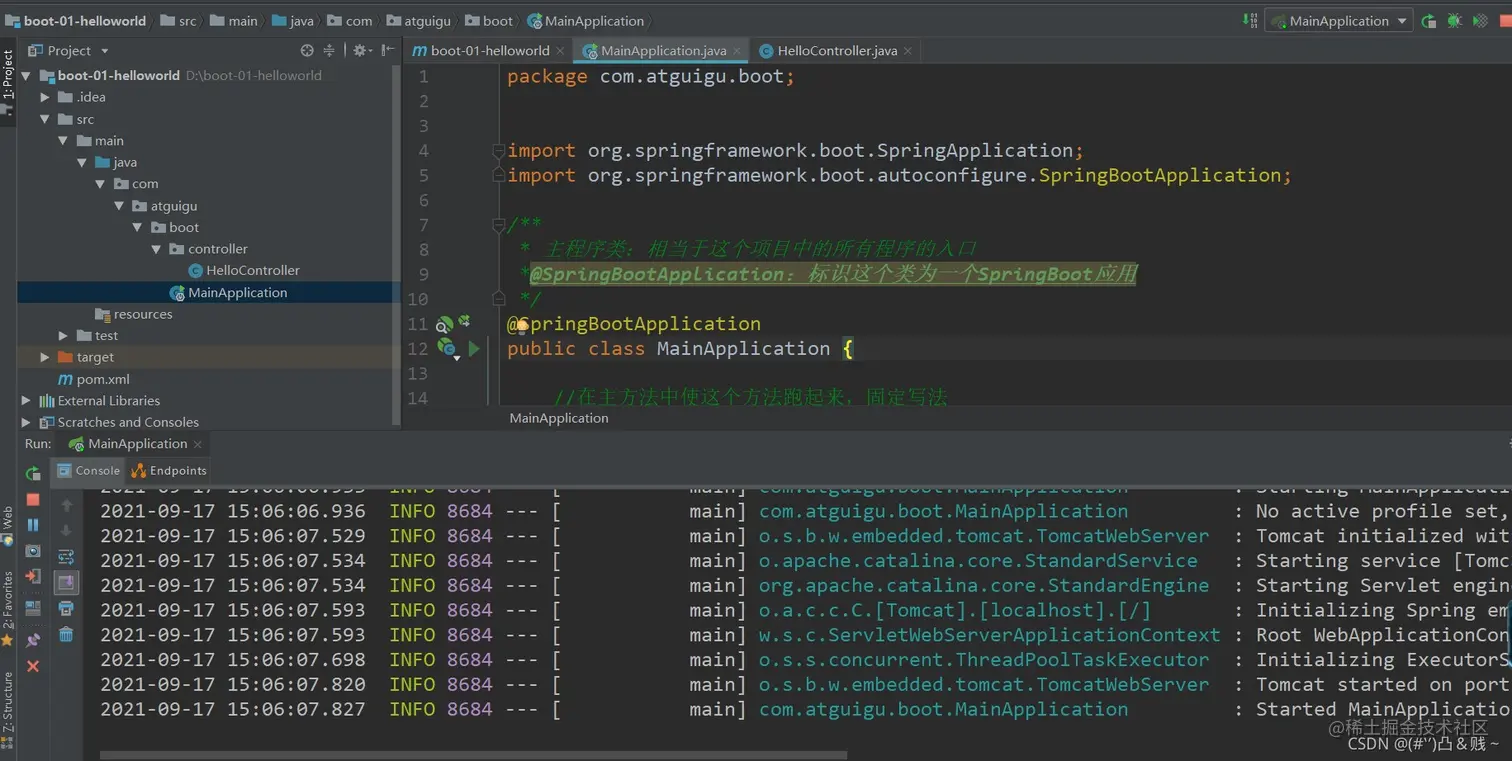Locate current file with crosshair icon
The image size is (1512, 761).
307,50
